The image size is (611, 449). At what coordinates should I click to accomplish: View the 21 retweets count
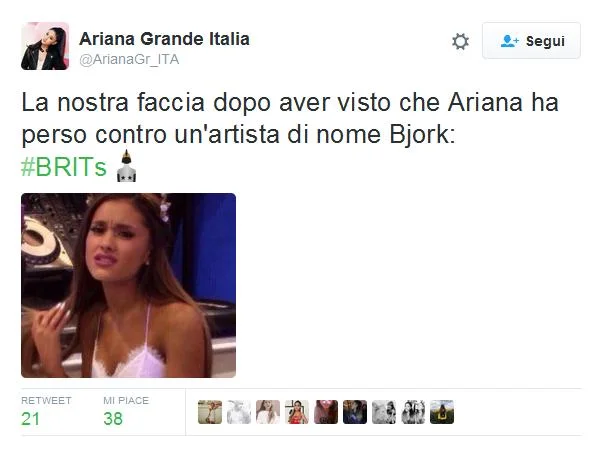[30, 419]
